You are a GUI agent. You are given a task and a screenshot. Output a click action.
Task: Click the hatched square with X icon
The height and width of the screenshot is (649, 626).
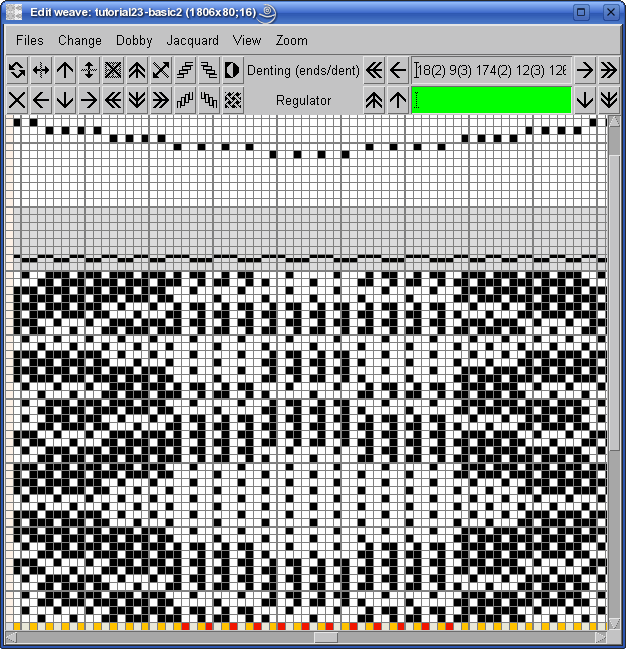(113, 70)
